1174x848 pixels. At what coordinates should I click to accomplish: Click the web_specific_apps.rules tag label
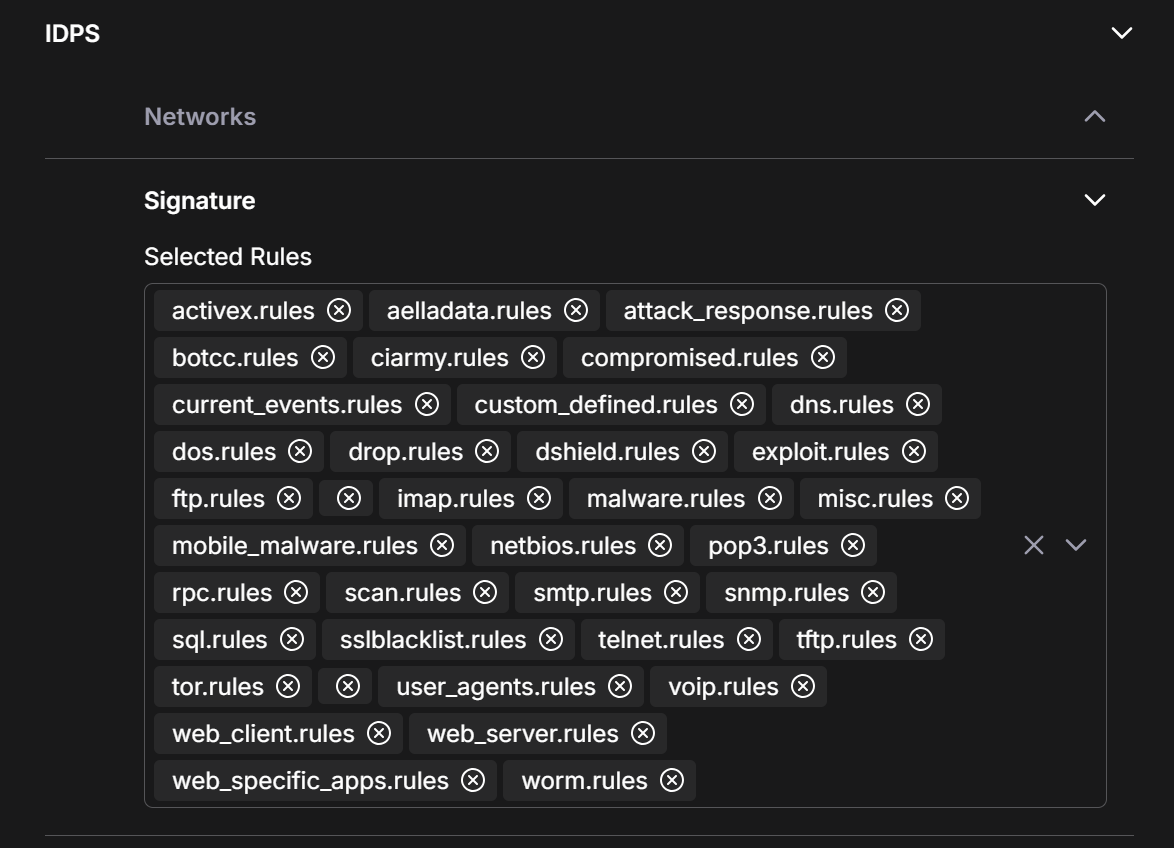[310, 781]
